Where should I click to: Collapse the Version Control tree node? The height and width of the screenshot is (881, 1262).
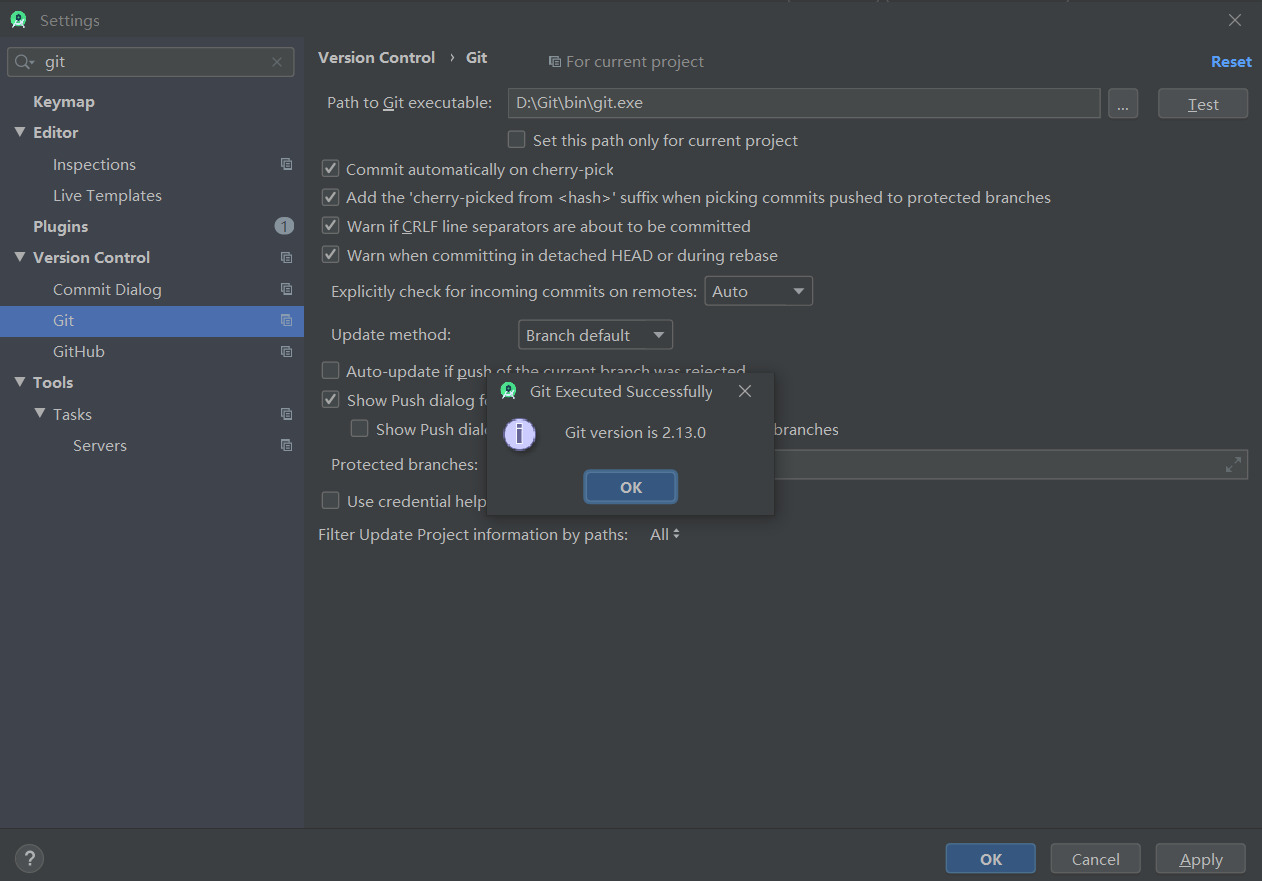pos(20,257)
